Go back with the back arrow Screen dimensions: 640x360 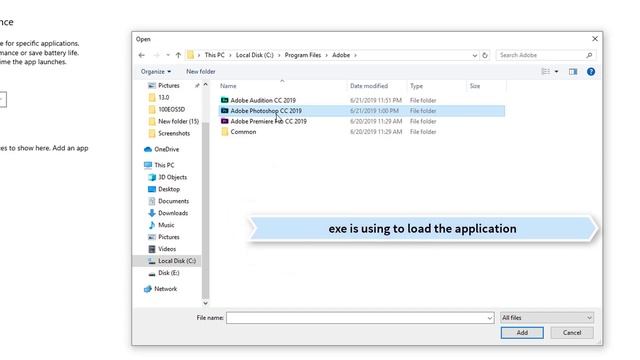(142, 55)
